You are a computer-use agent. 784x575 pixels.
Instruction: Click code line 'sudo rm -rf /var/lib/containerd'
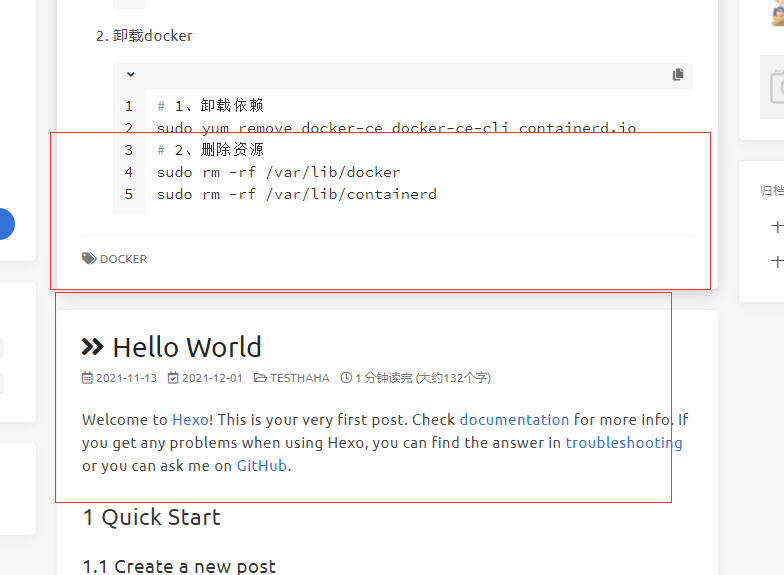point(297,194)
